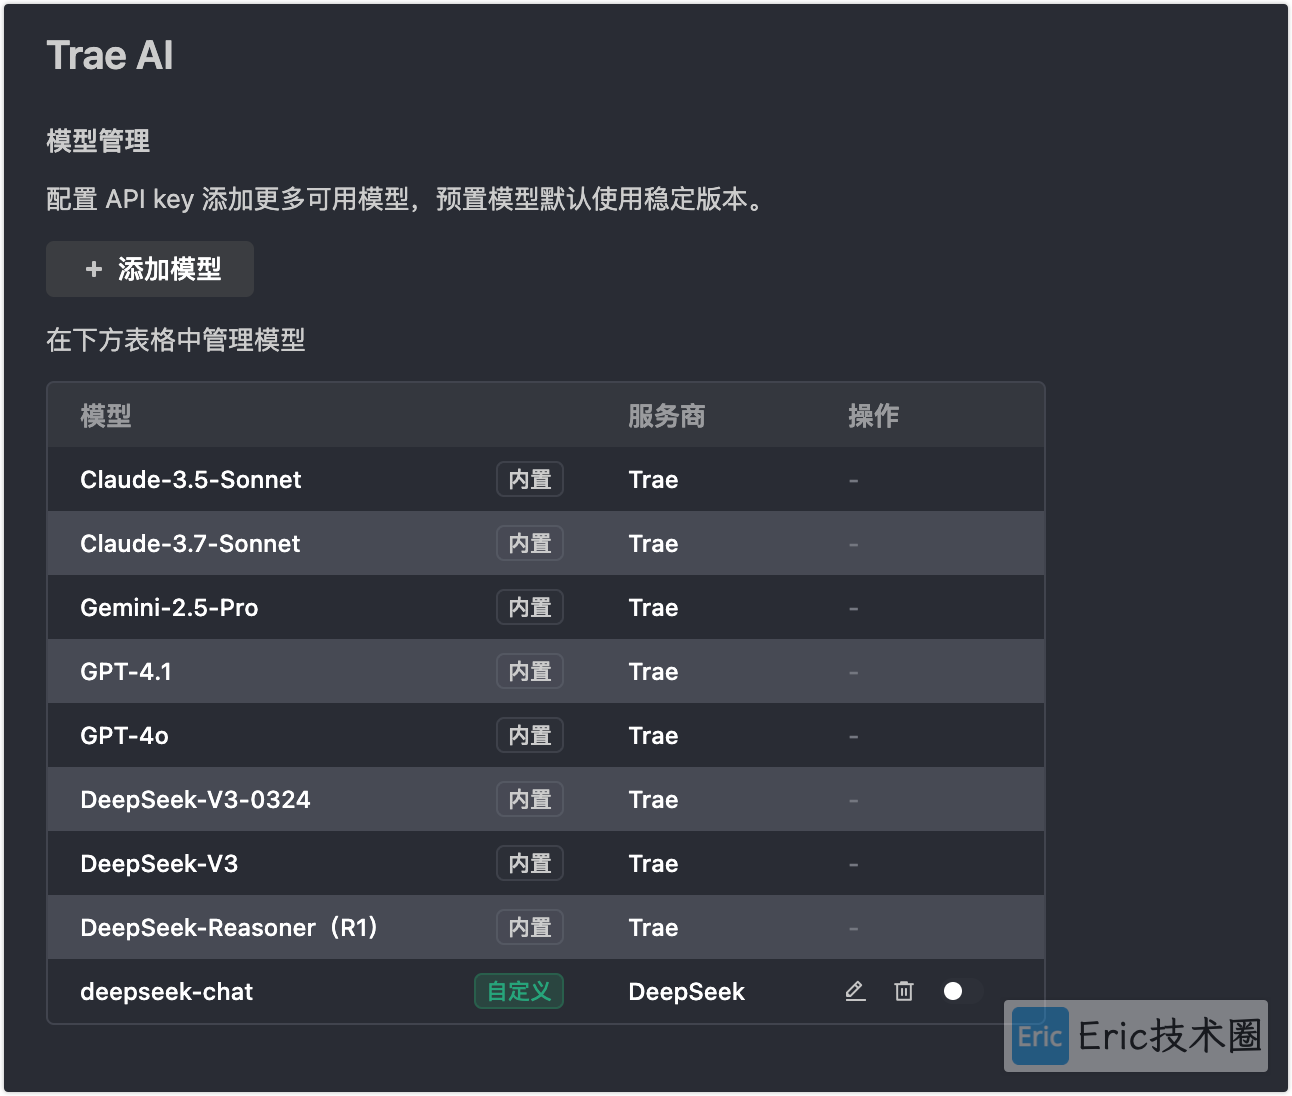Click the 内置 tag on Claude-3.5-Sonnet row

pos(530,479)
